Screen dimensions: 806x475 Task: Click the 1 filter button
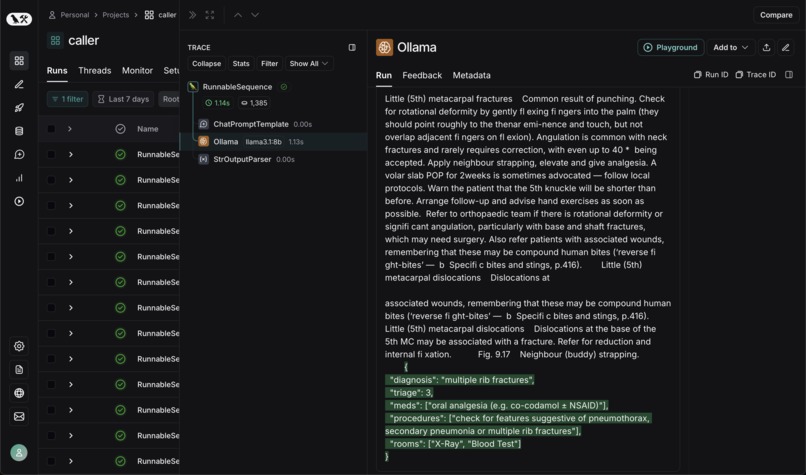click(x=67, y=99)
